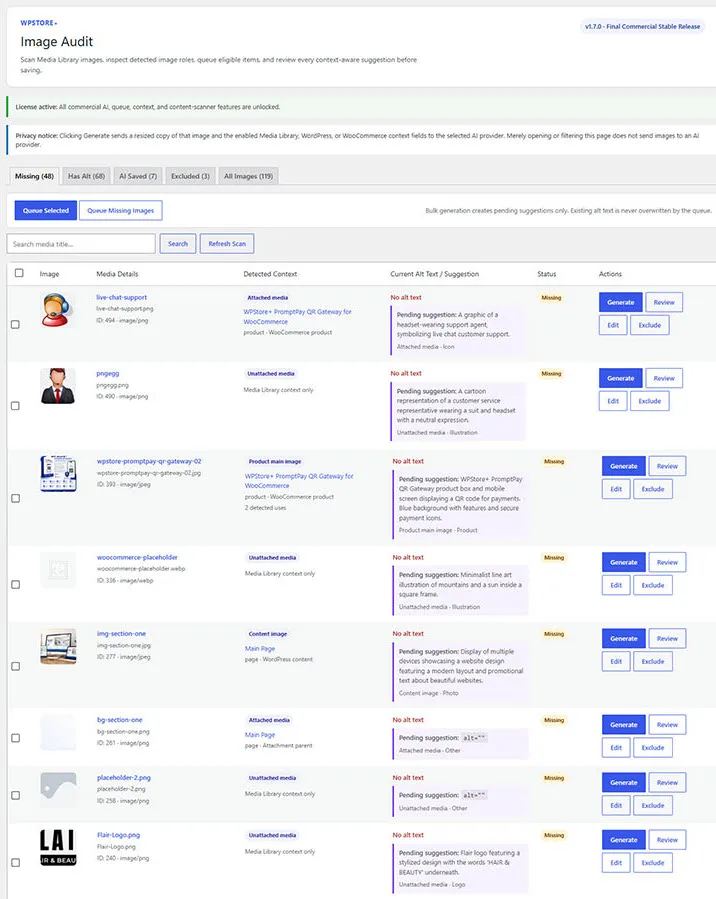Open the AI Saved (7) tab
The width and height of the screenshot is (716, 899).
pos(138,176)
